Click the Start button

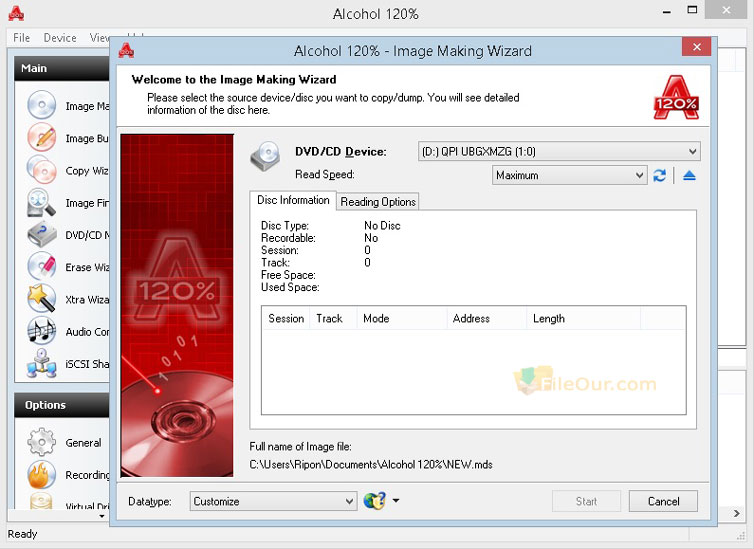tap(586, 501)
